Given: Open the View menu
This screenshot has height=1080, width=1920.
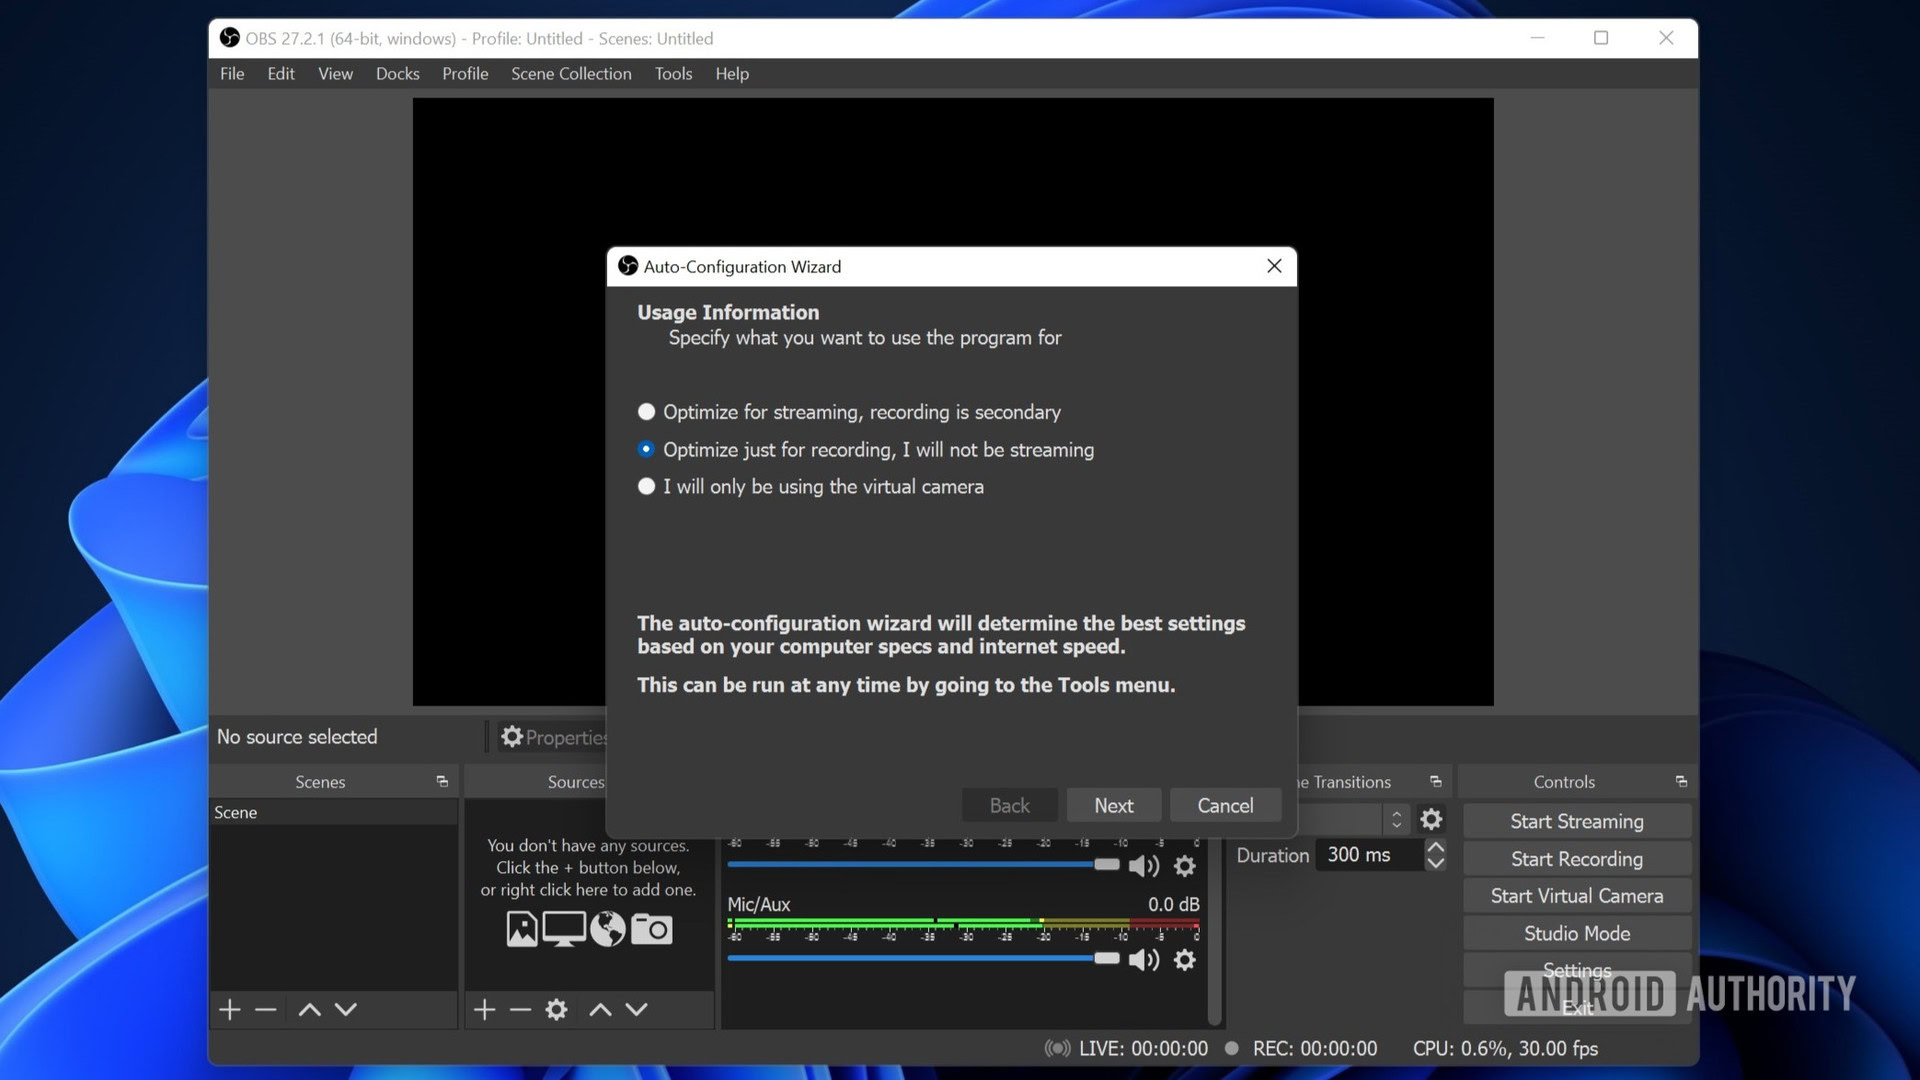Looking at the screenshot, I should [x=335, y=74].
